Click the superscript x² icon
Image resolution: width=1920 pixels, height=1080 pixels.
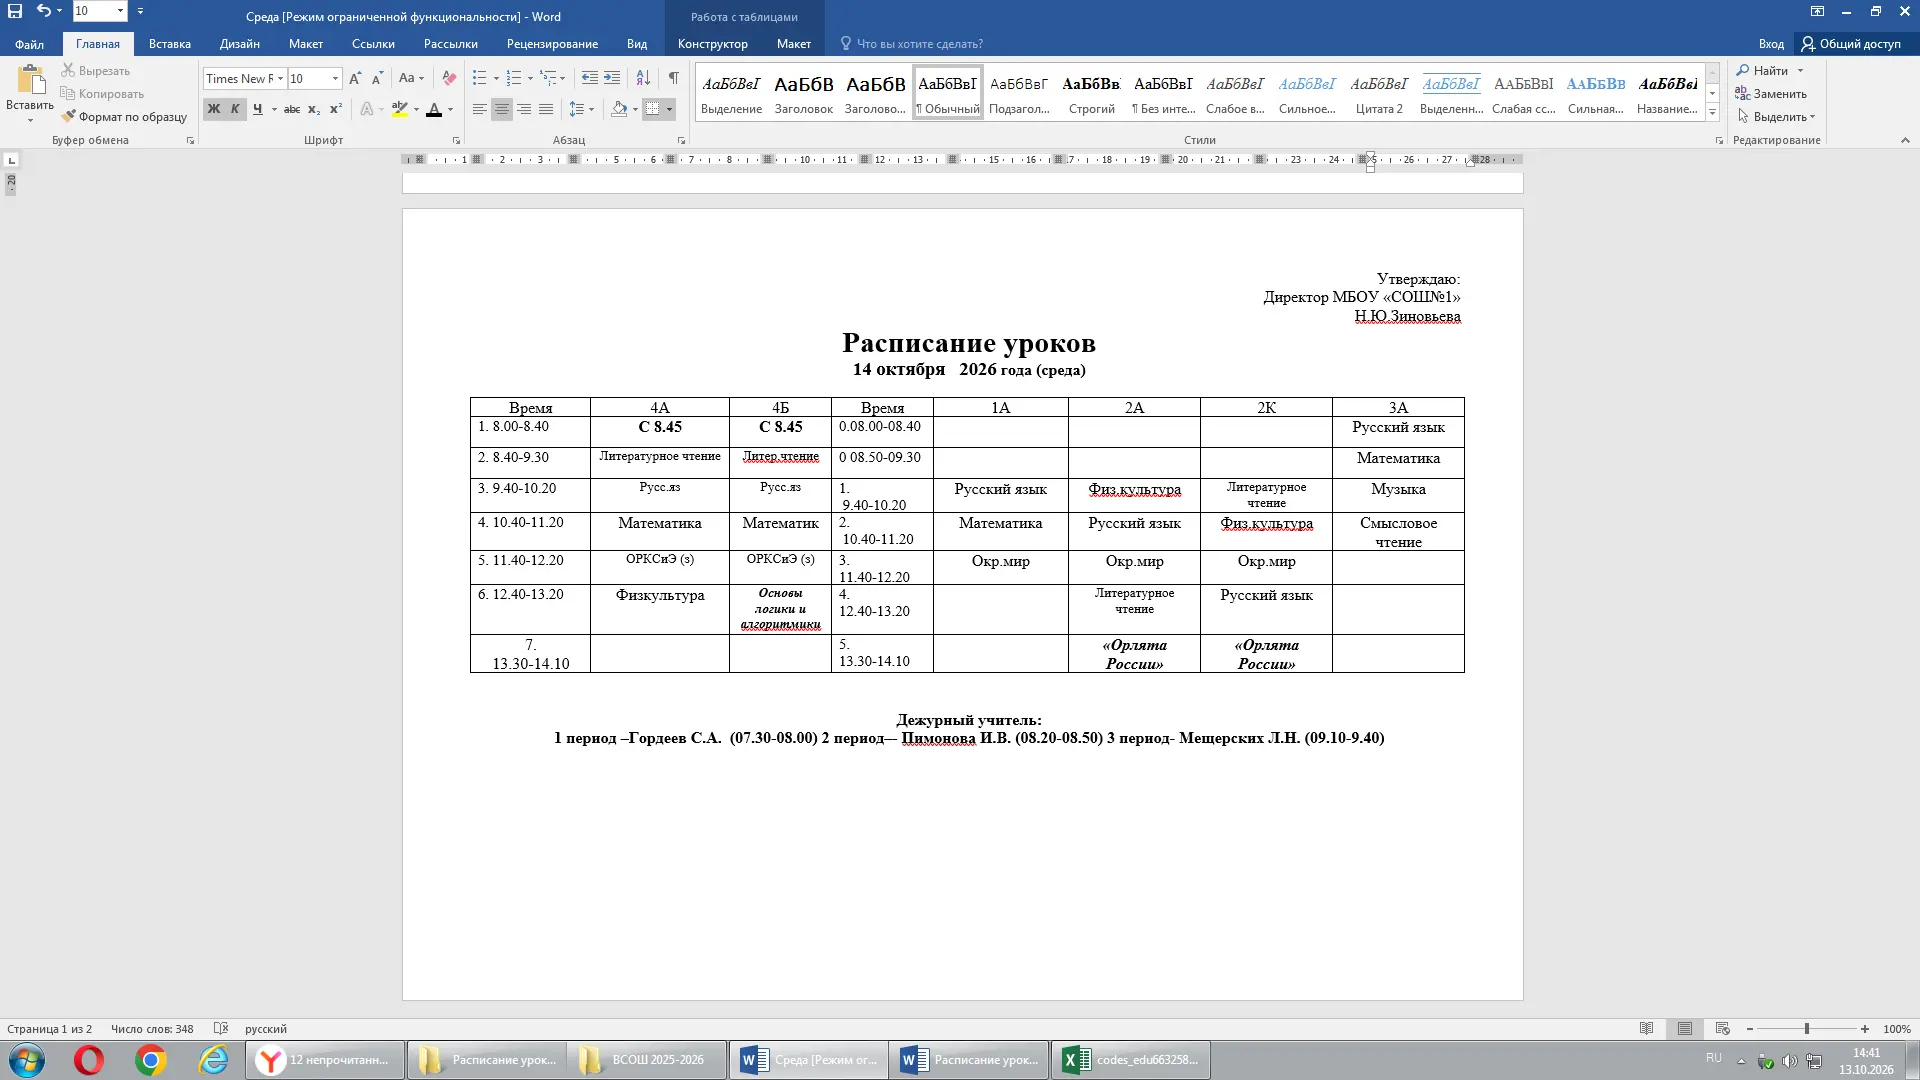click(336, 109)
